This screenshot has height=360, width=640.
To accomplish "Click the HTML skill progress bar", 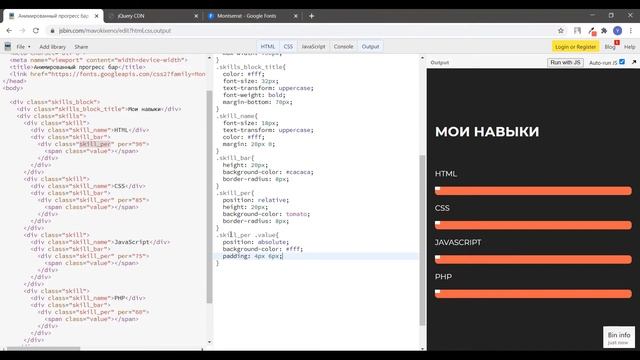I will tap(533, 191).
